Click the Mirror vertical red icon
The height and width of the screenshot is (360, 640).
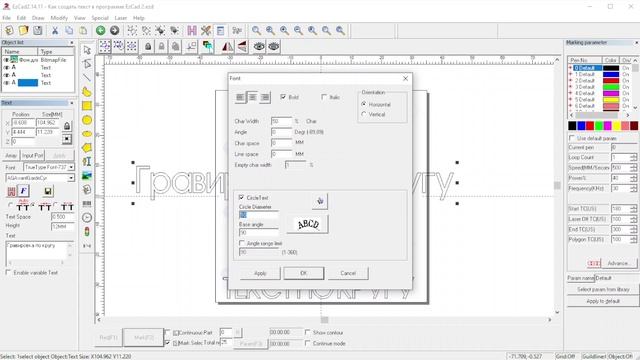coord(242,47)
